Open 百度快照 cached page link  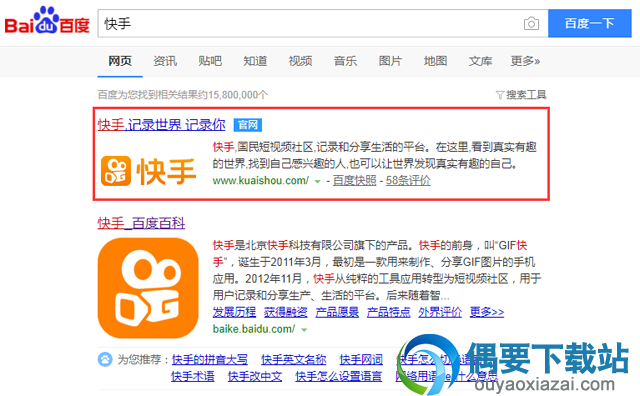tap(354, 180)
